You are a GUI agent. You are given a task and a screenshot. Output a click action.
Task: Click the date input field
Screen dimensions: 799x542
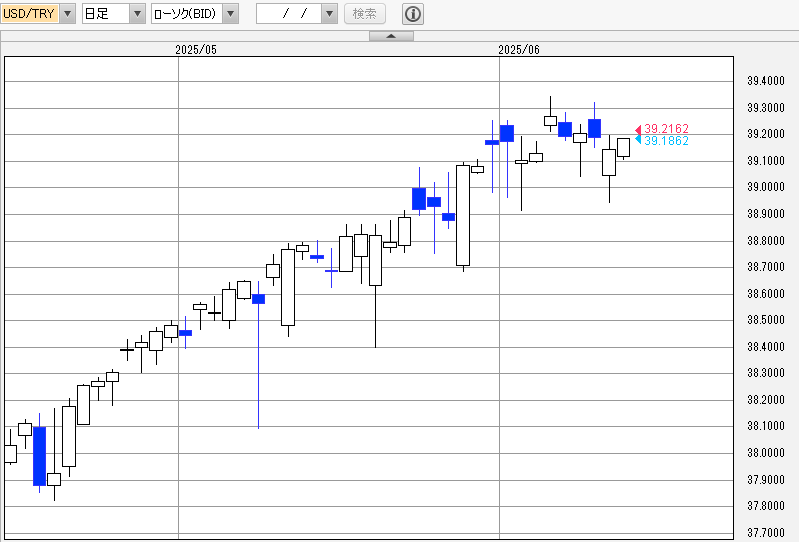(289, 14)
